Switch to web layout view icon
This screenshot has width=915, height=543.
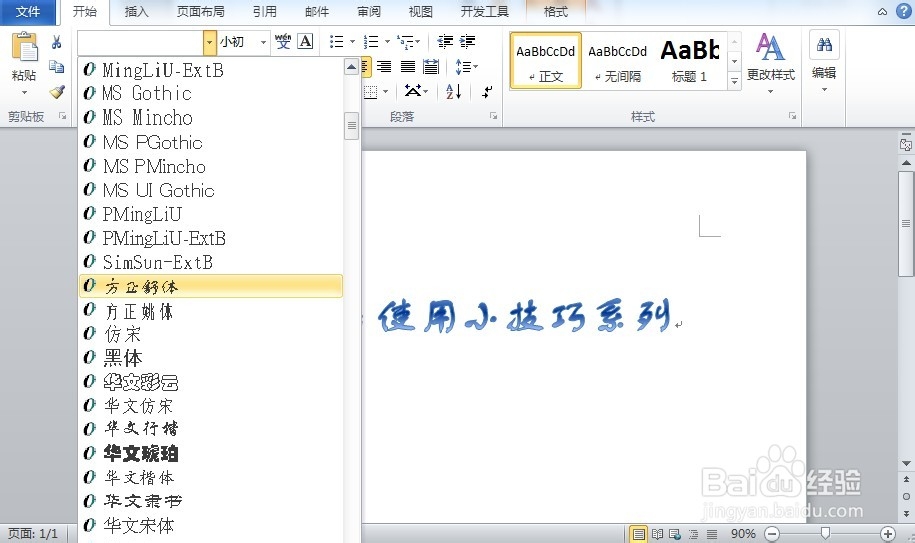675,534
